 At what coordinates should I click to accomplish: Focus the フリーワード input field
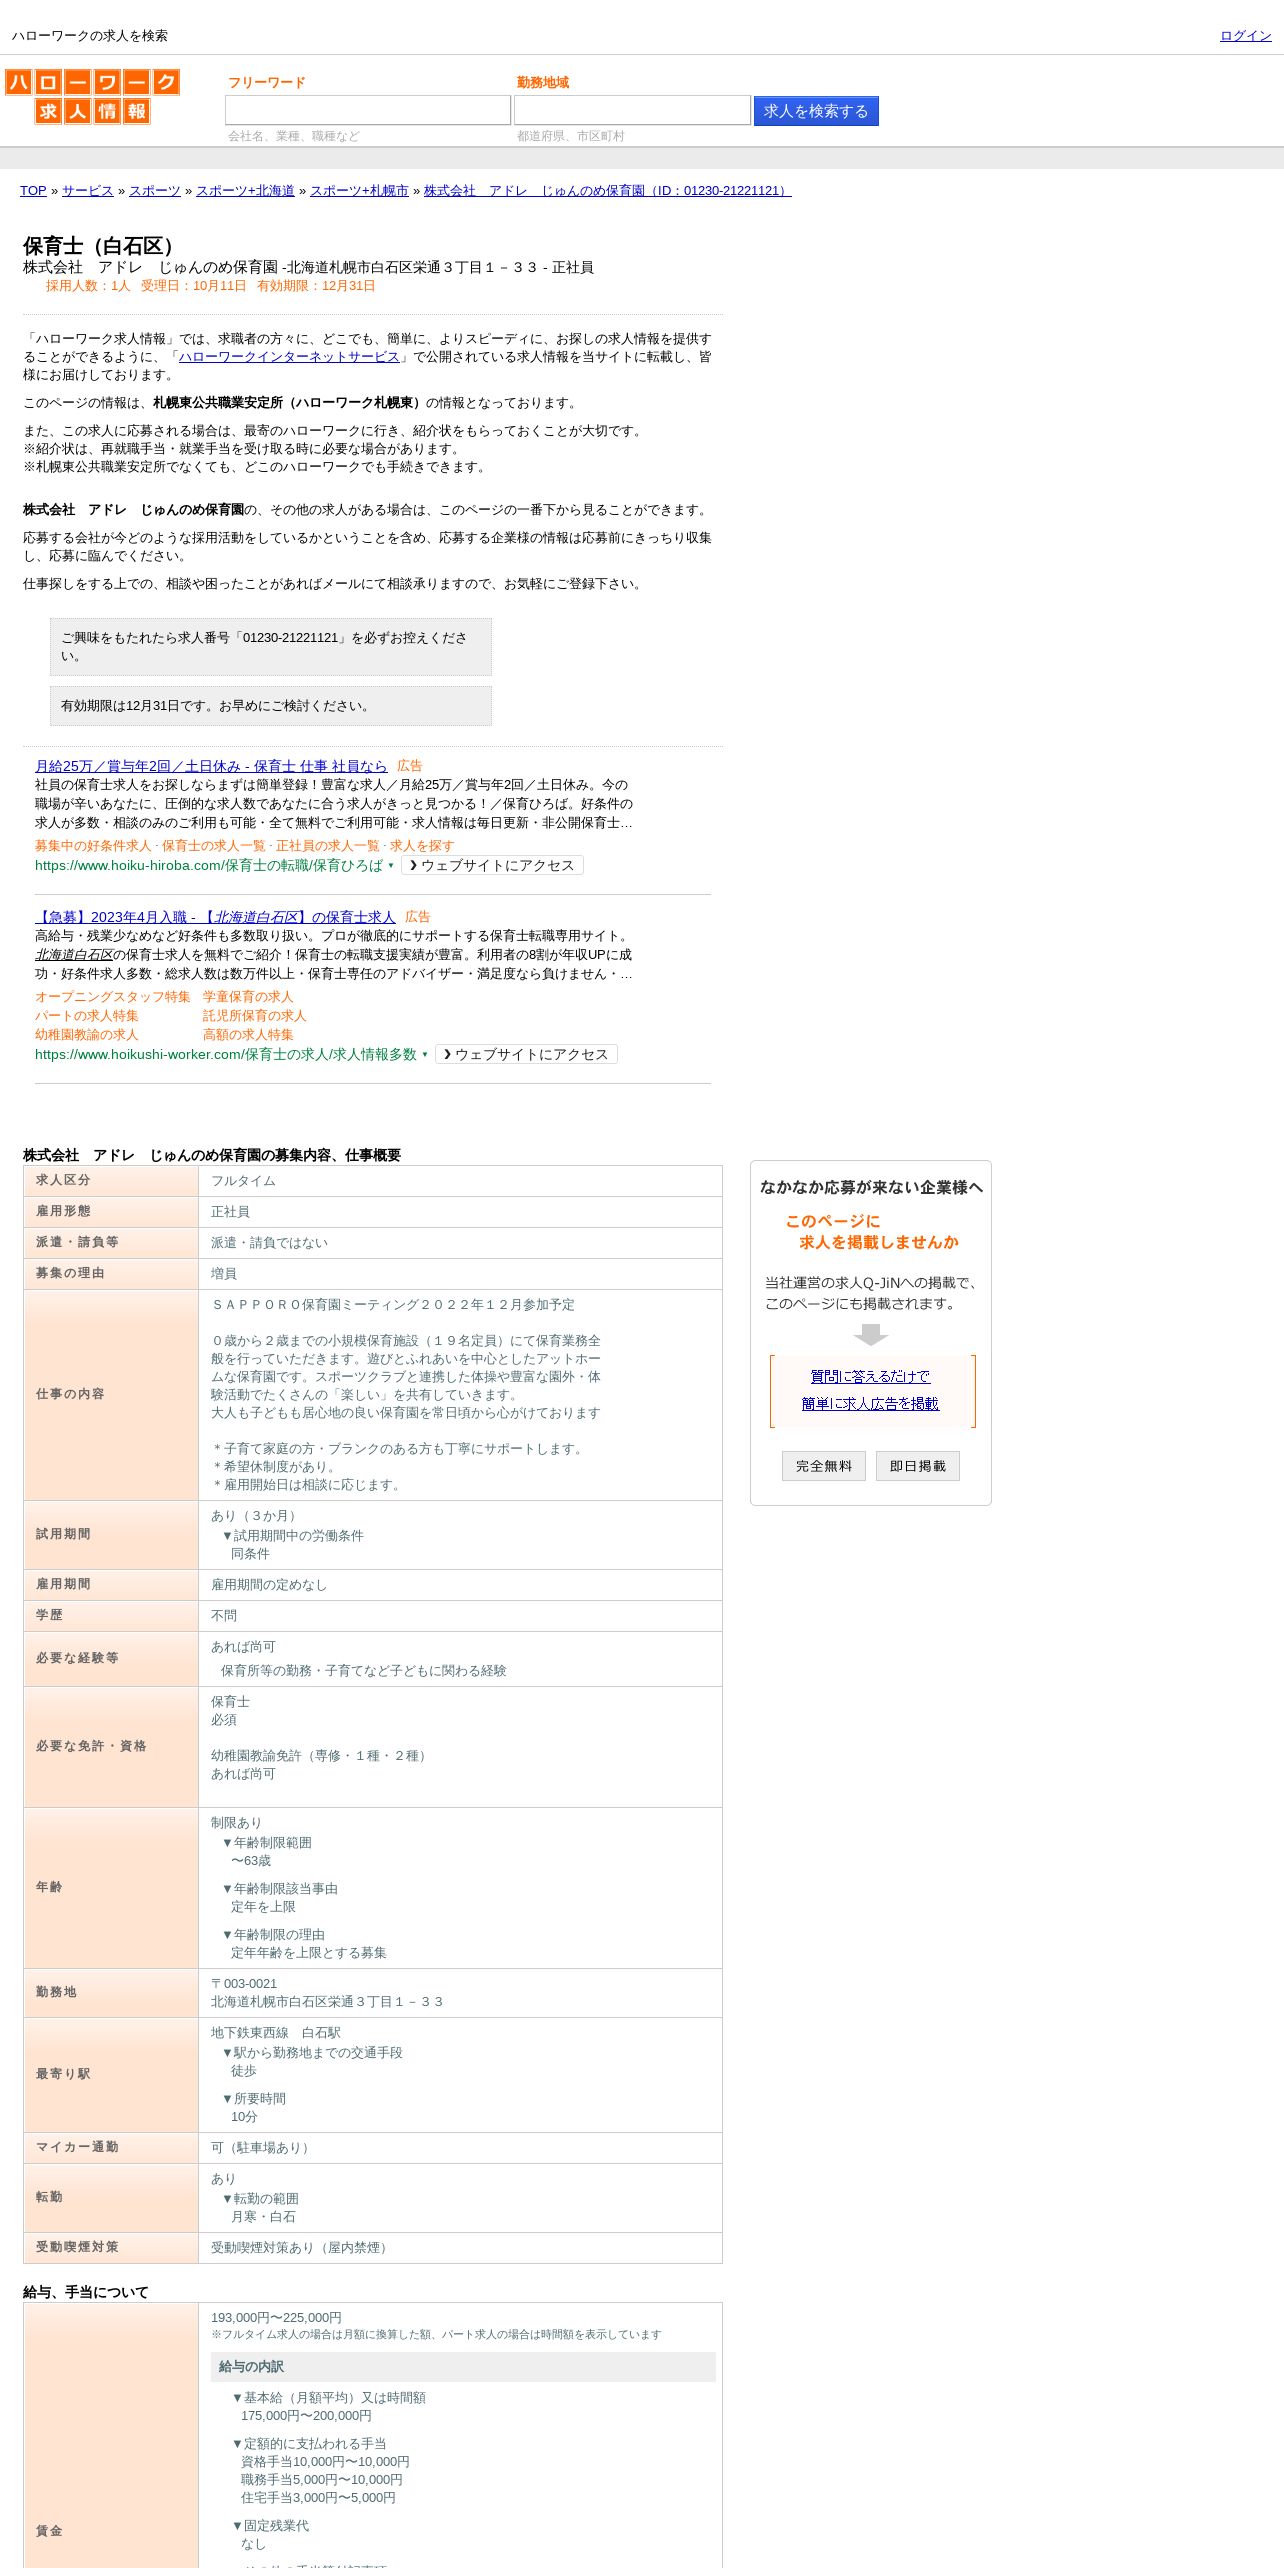point(368,110)
